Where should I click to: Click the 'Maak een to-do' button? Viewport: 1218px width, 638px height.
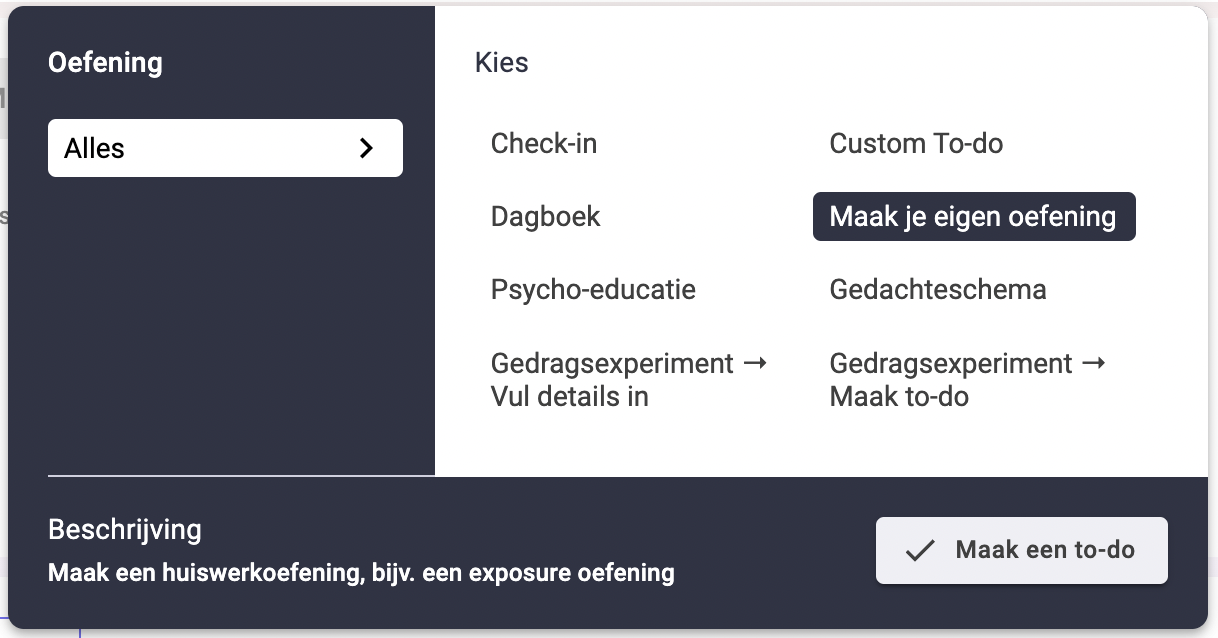(1022, 550)
